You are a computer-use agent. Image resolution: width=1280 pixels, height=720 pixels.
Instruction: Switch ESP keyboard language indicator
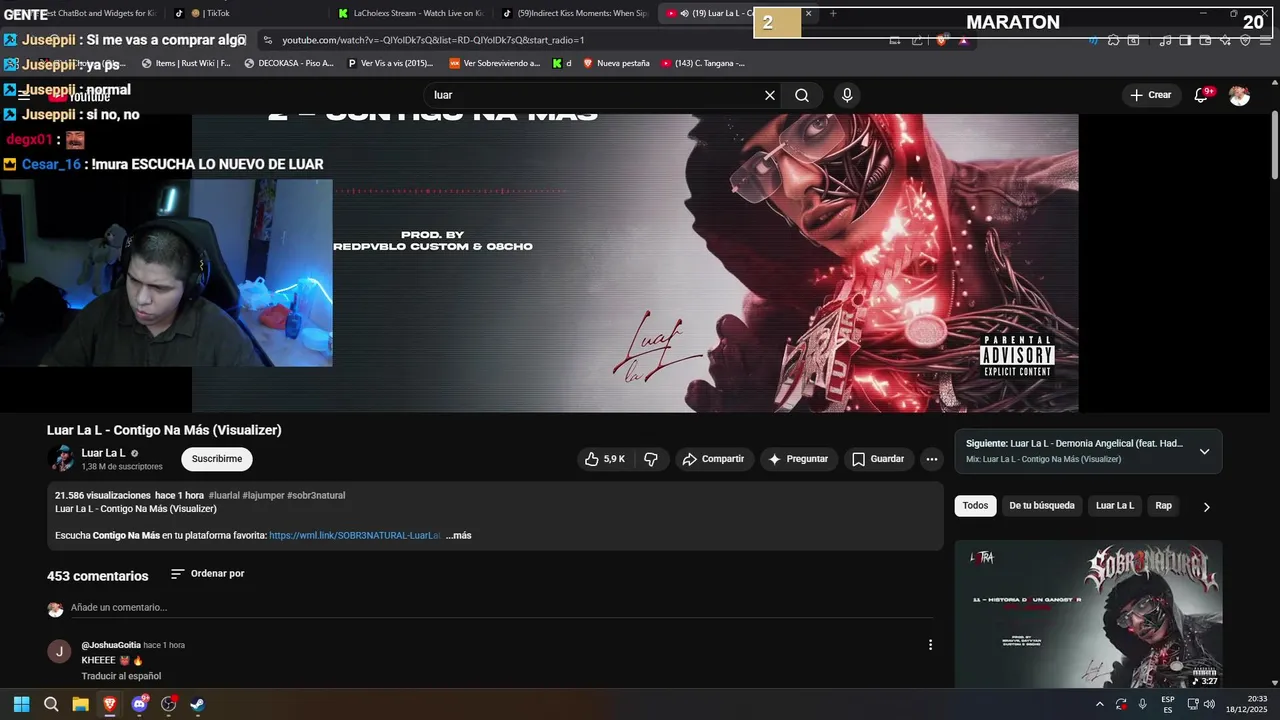tap(1167, 704)
